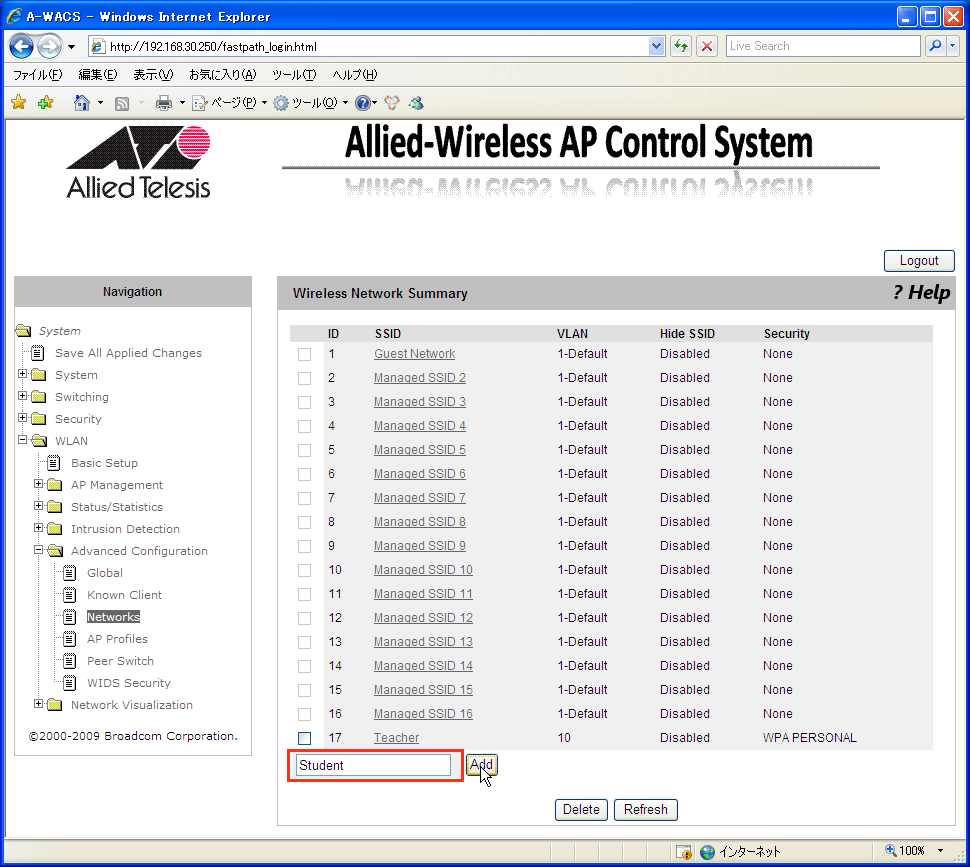Click the WIDS Security page icon
The image size is (970, 867).
70,683
